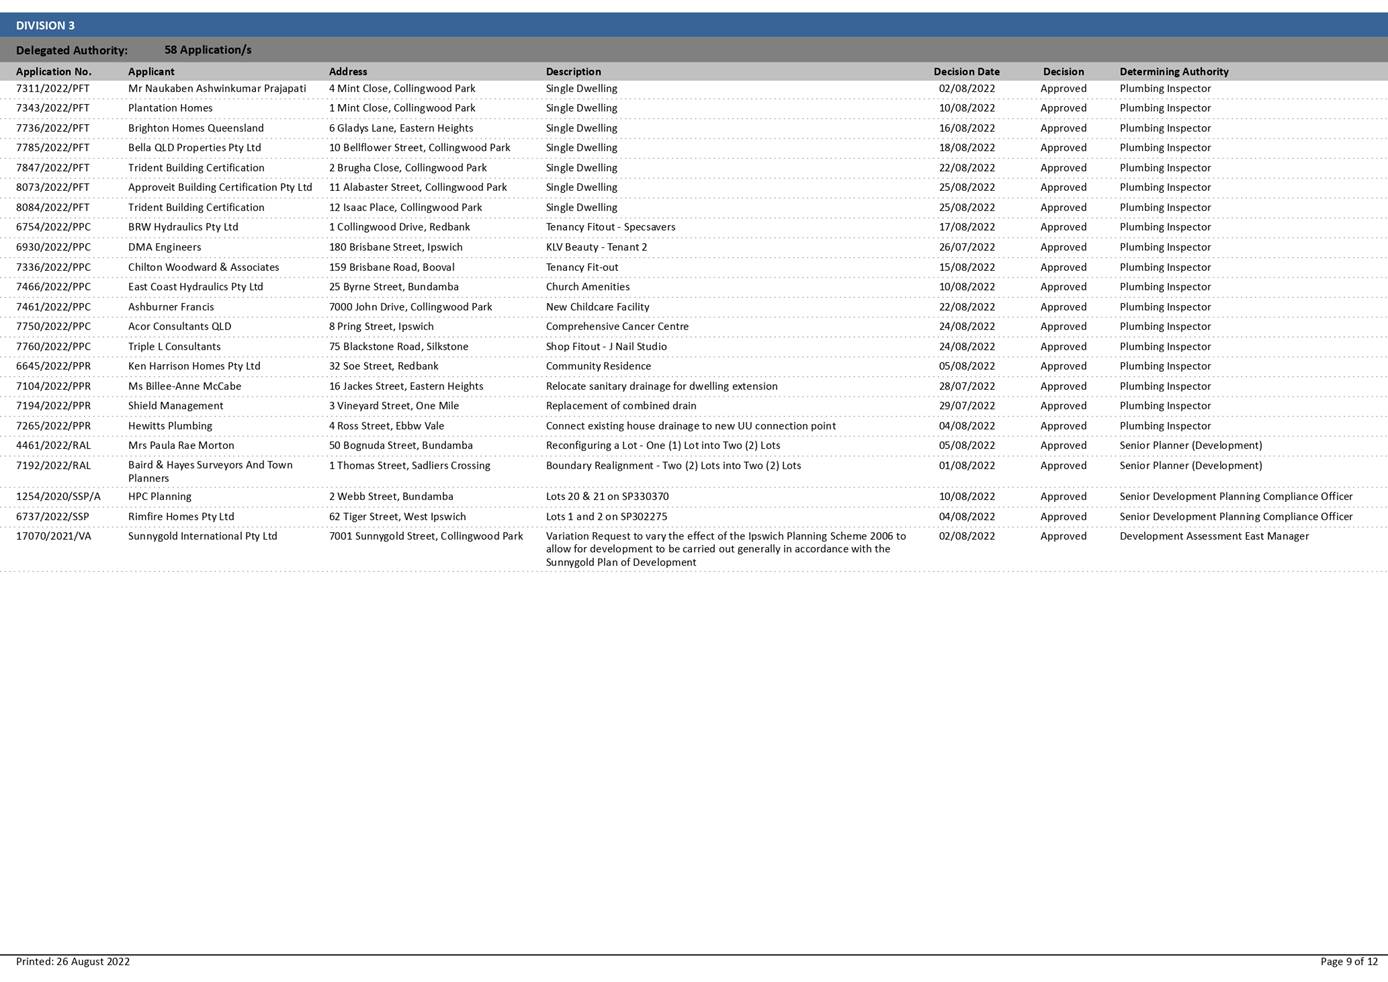
Task: Click description 'Church Amenities'
Action: [x=588, y=286]
